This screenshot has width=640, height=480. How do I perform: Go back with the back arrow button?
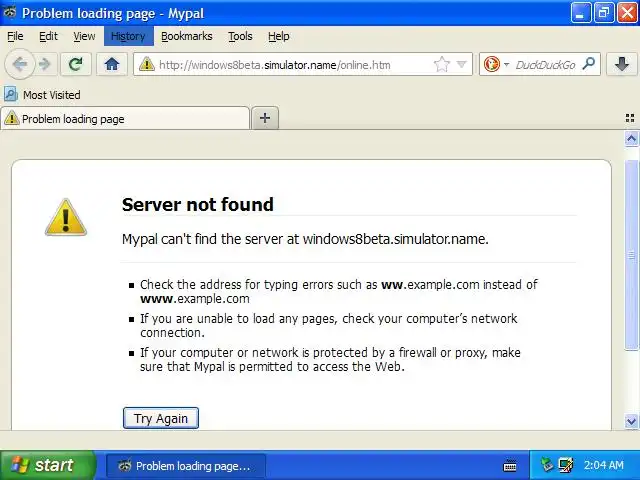tap(20, 64)
